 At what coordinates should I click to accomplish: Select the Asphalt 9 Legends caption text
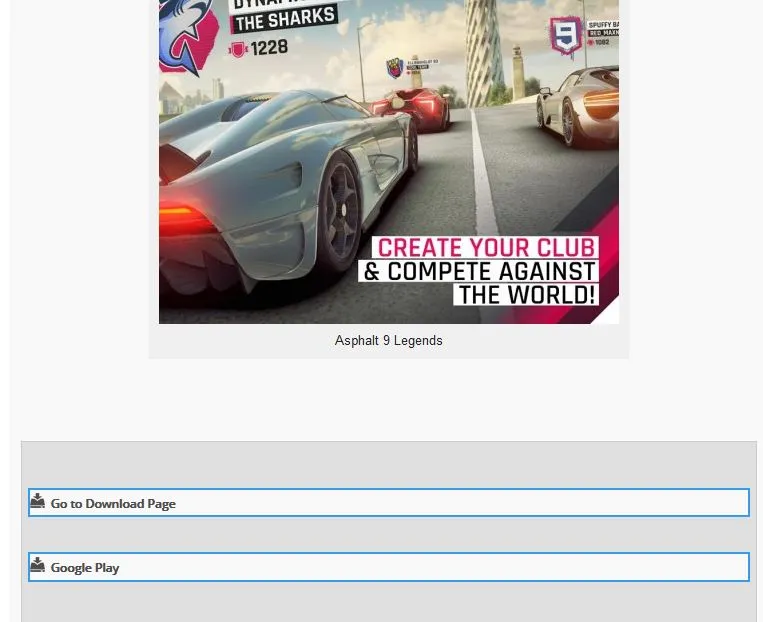point(389,341)
